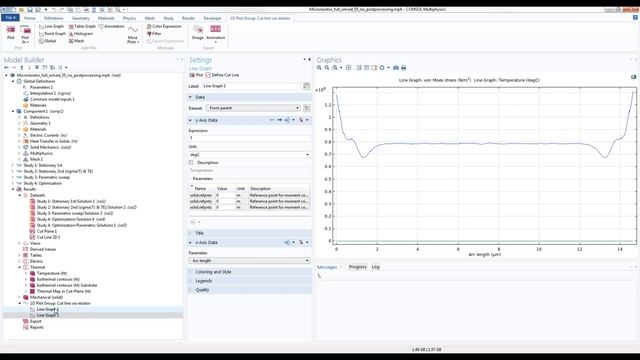Switch to the Physics ribbon tab

coord(129,18)
